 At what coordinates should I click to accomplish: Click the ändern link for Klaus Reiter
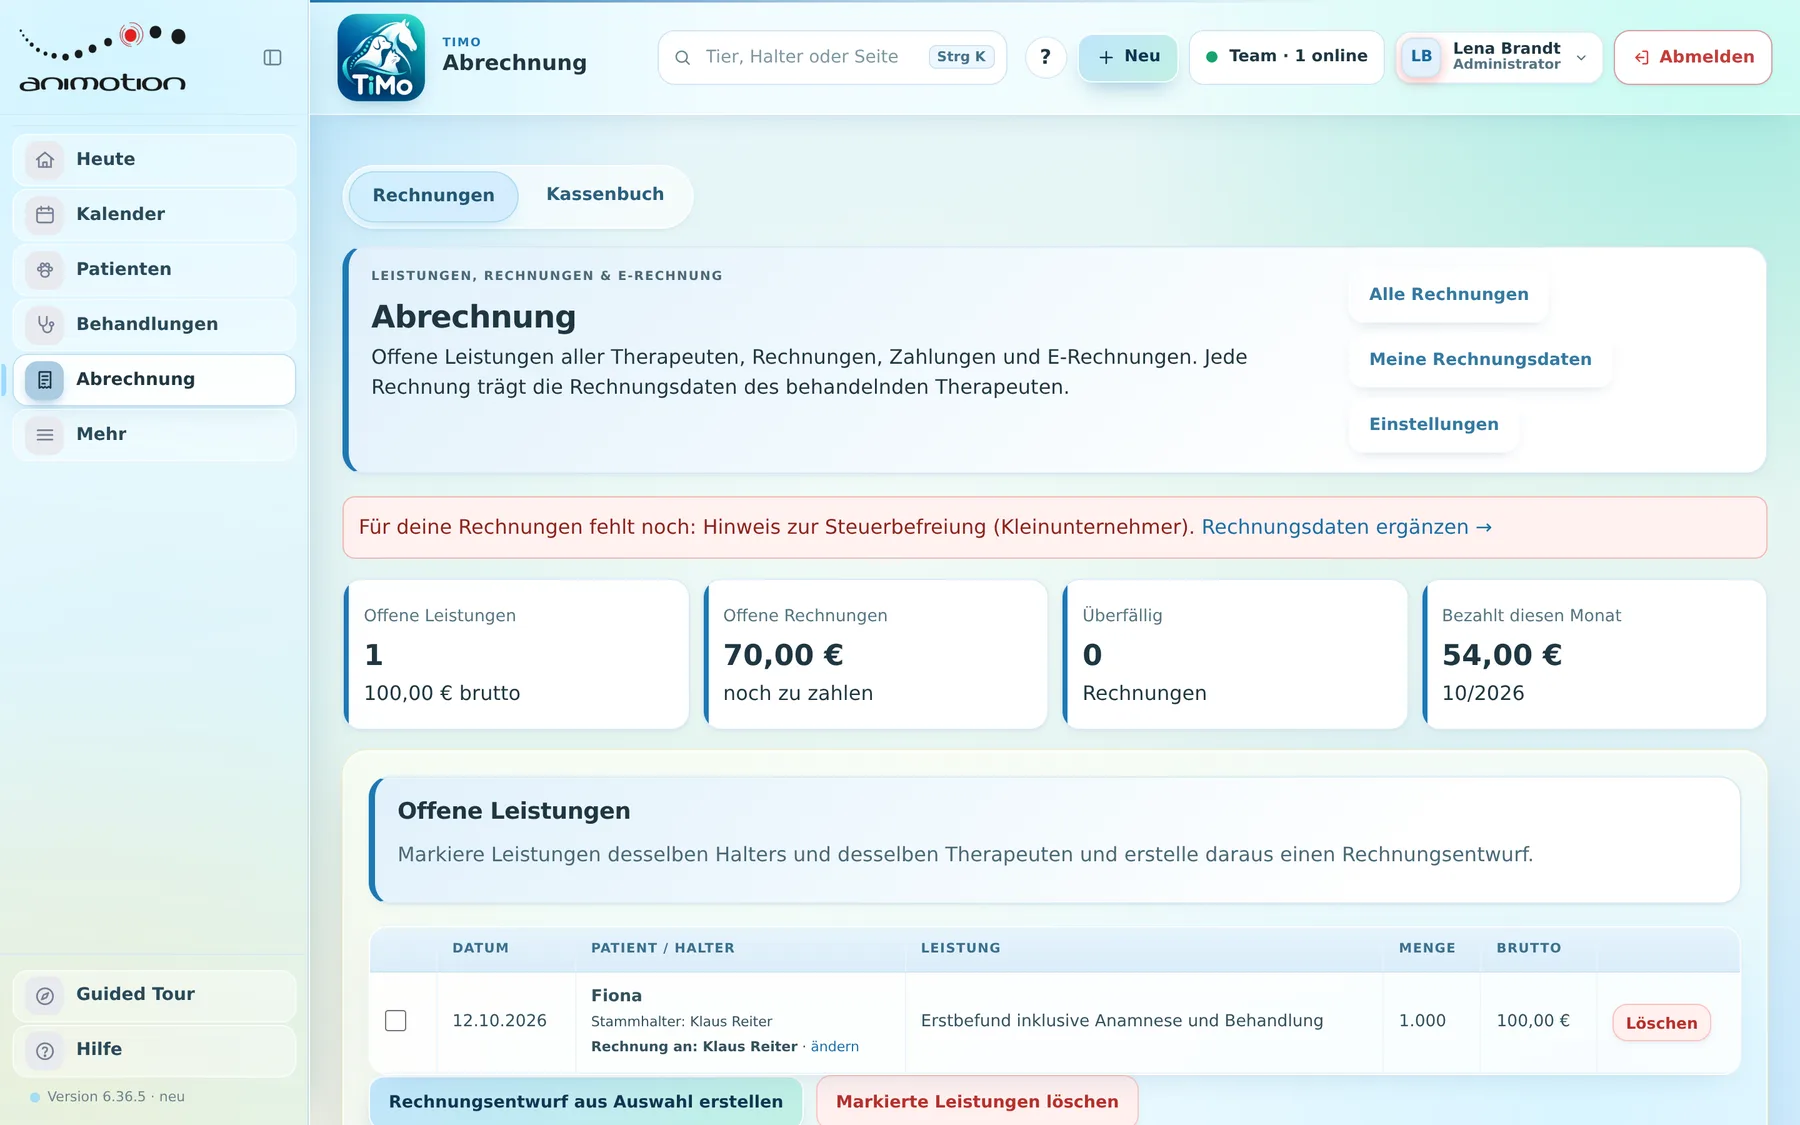[834, 1046]
